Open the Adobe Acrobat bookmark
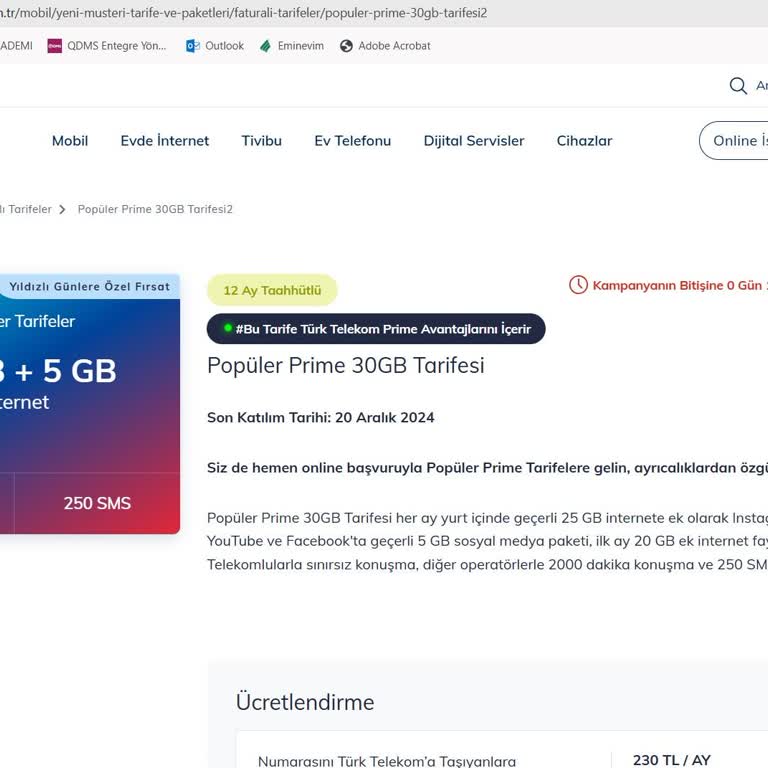 click(385, 46)
